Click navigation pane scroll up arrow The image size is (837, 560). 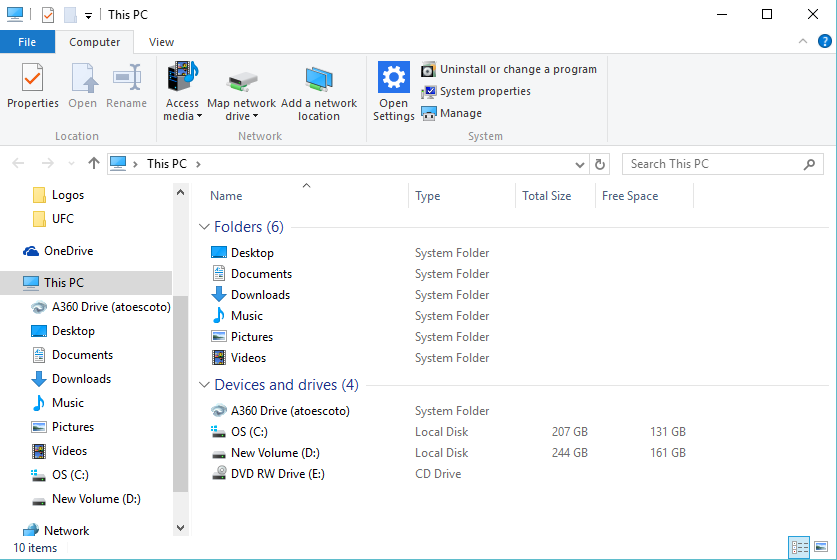[180, 193]
